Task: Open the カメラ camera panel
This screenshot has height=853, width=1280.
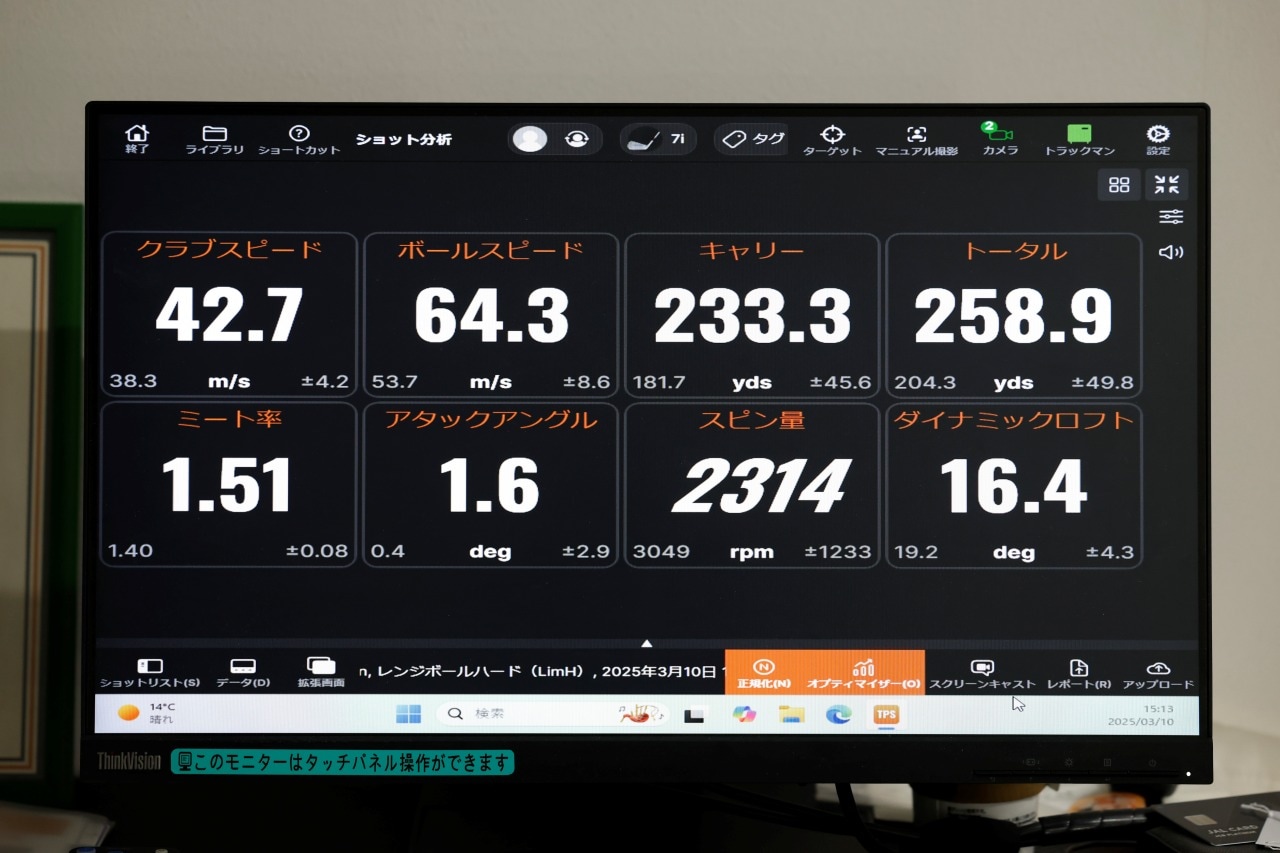Action: coord(998,139)
